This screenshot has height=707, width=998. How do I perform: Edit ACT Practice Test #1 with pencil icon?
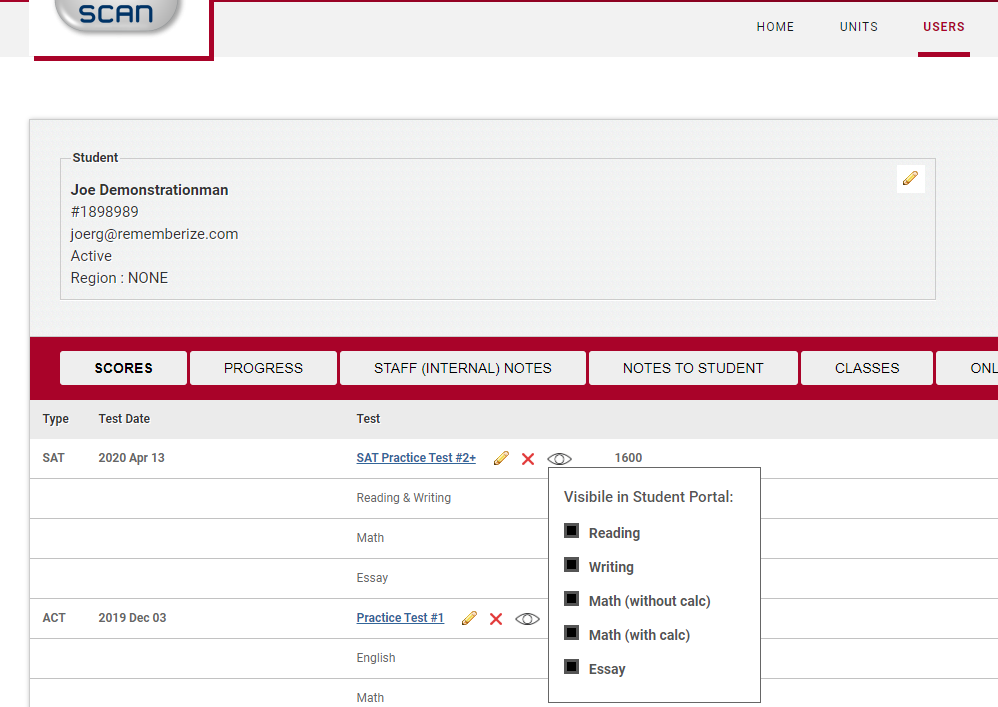pos(470,619)
